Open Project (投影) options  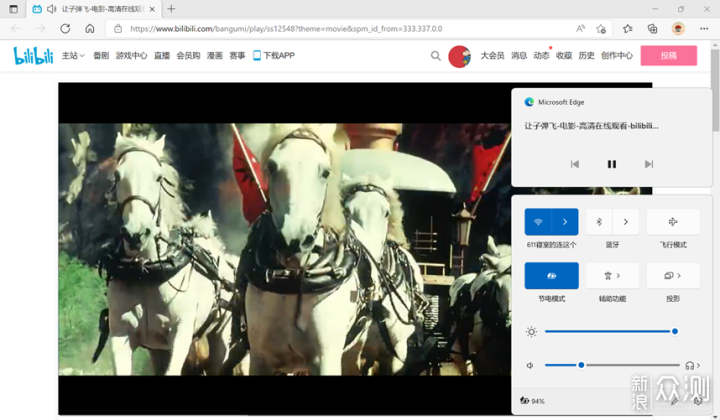pyautogui.click(x=673, y=275)
